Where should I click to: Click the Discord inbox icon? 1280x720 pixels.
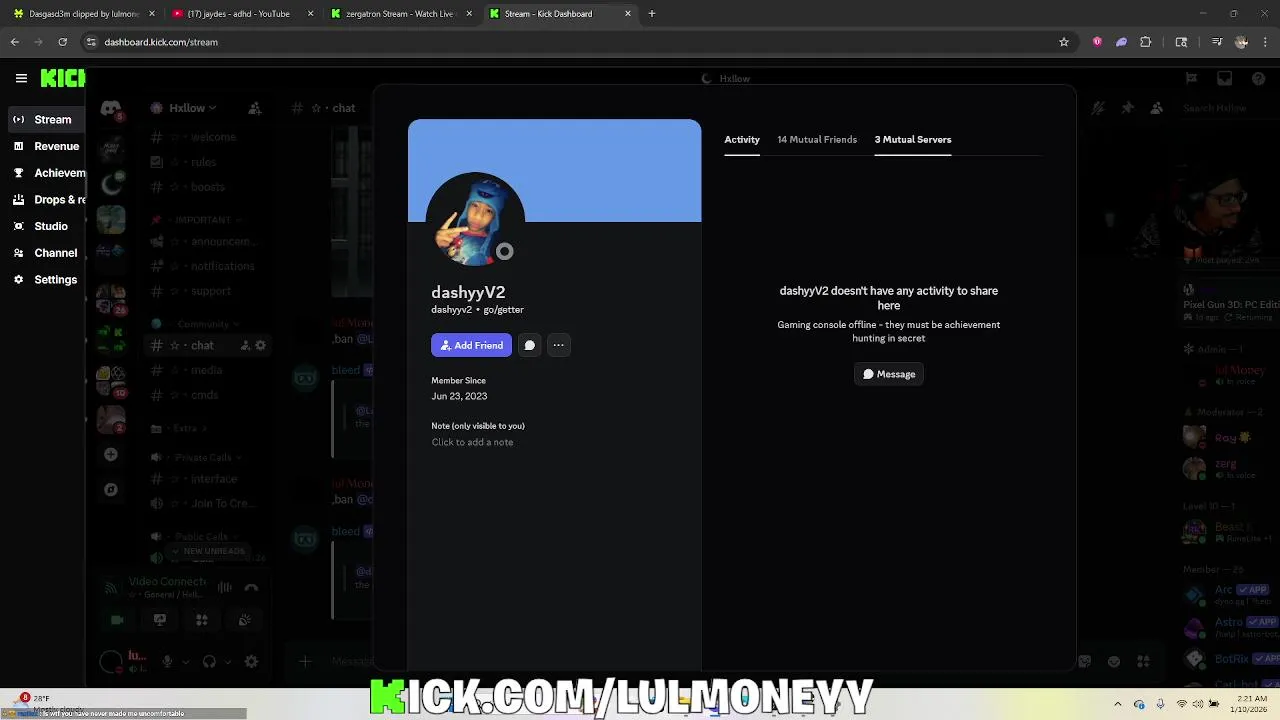(1225, 78)
